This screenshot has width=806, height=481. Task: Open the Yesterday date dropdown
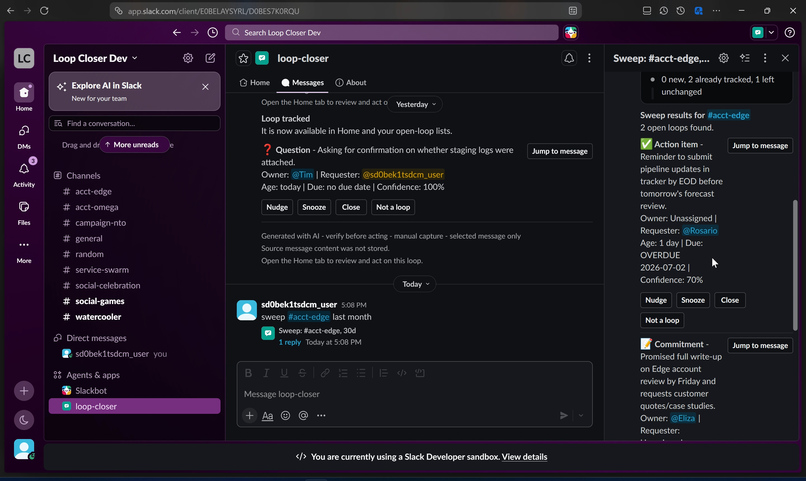tap(415, 104)
